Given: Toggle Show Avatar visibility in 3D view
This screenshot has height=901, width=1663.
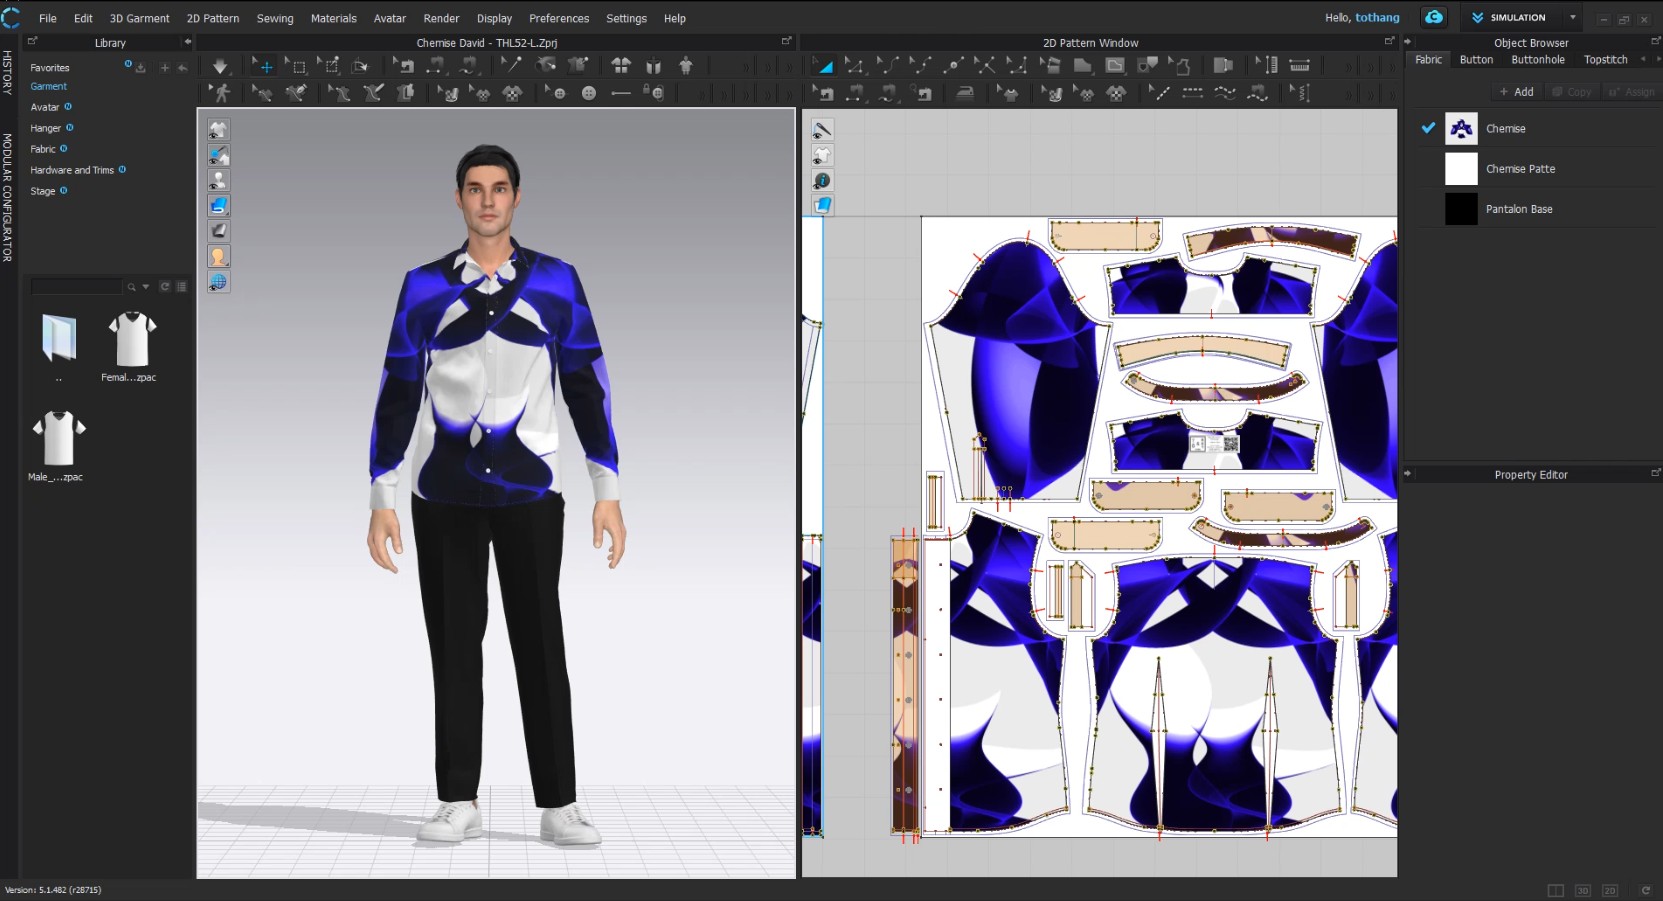Looking at the screenshot, I should 218,181.
